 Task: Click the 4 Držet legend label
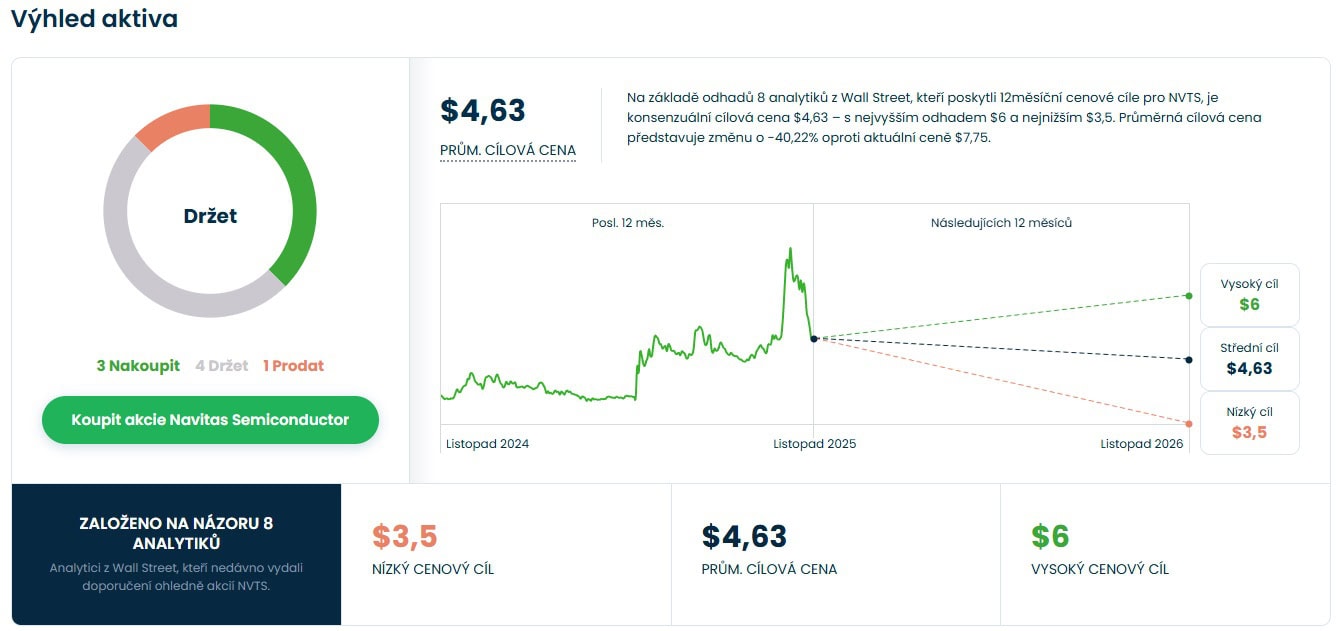coord(221,366)
